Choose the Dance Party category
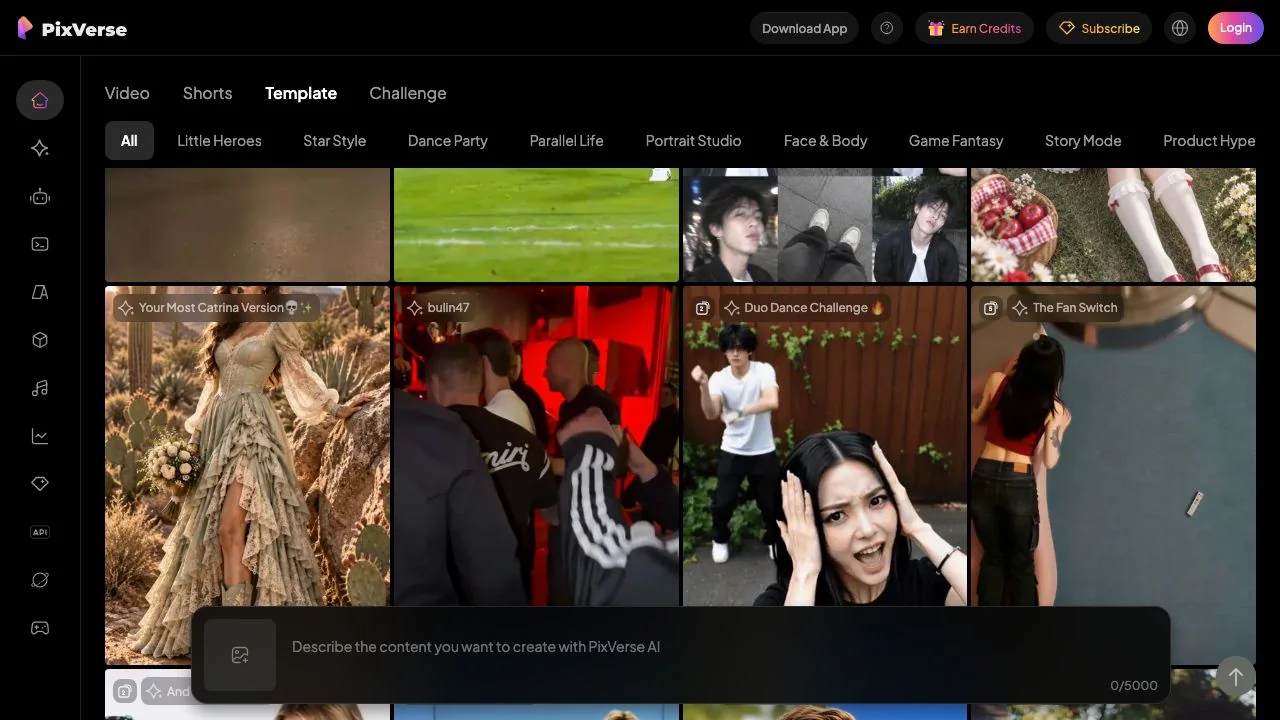Image resolution: width=1280 pixels, height=720 pixels. [448, 141]
